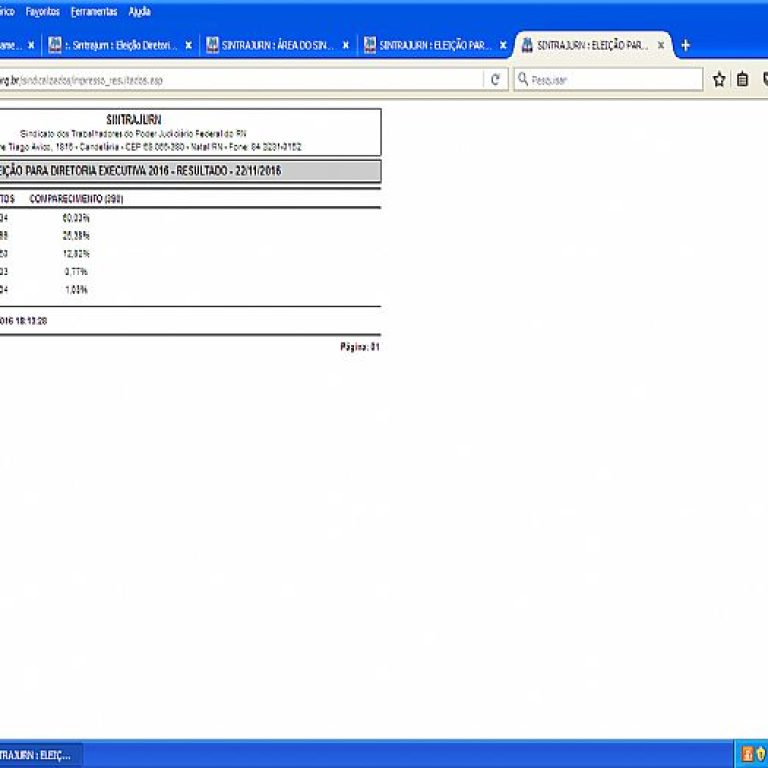The height and width of the screenshot is (768, 768).
Task: Click the COMPARECIMENTO column header
Action: 76,199
